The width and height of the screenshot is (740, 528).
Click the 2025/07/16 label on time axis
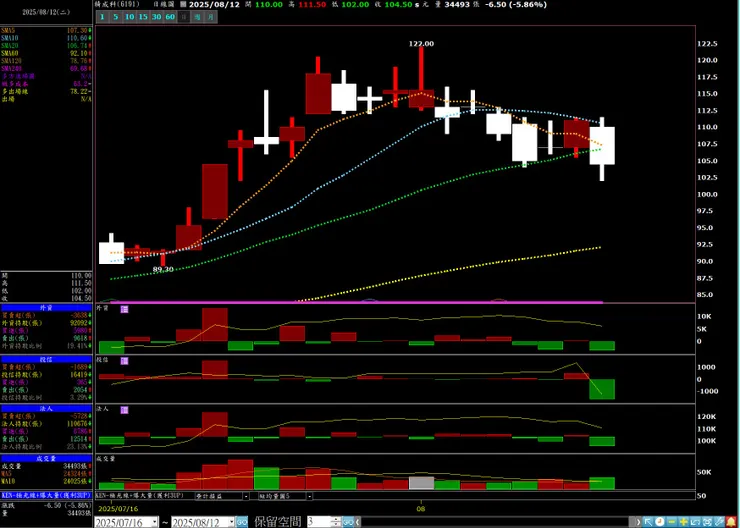coord(118,509)
